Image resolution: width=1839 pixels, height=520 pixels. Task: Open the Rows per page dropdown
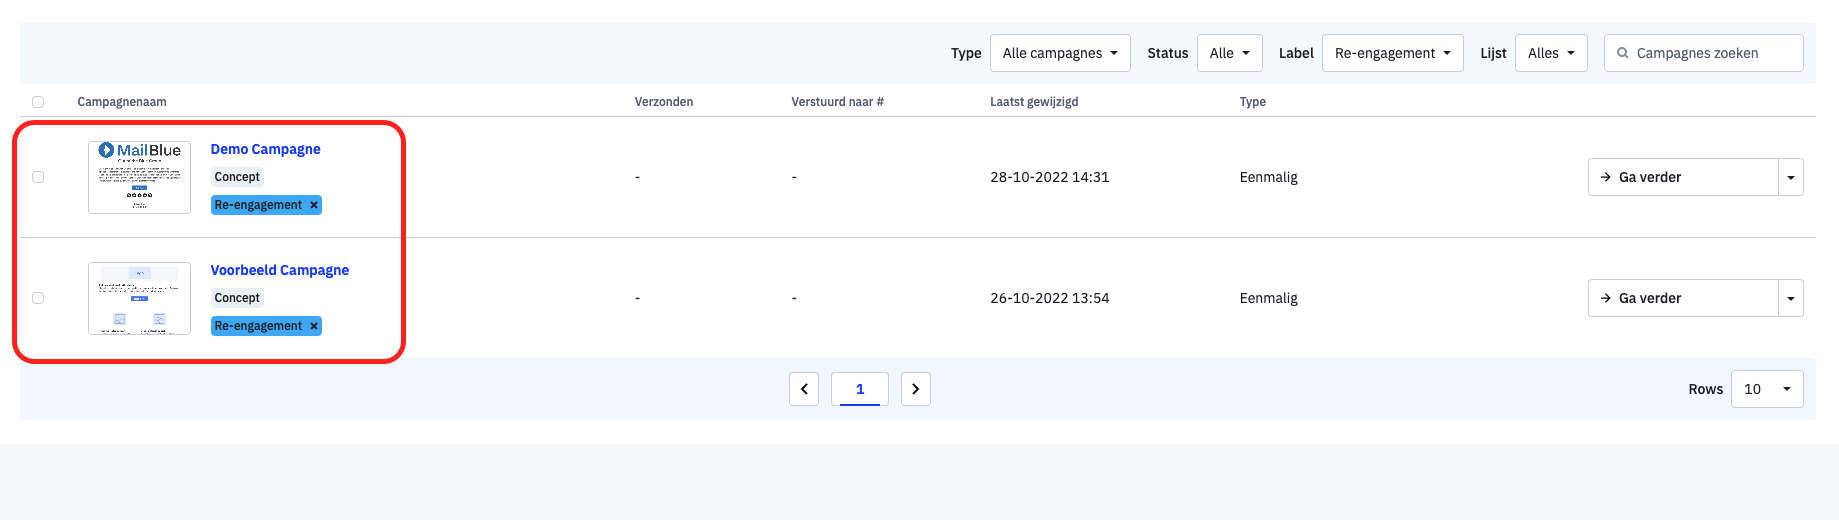[1767, 389]
